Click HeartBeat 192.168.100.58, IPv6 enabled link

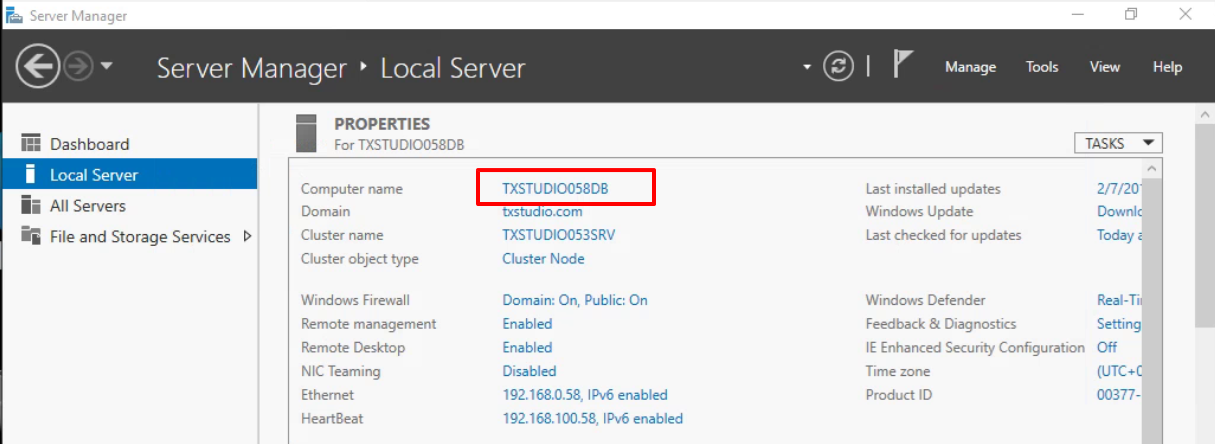593,418
